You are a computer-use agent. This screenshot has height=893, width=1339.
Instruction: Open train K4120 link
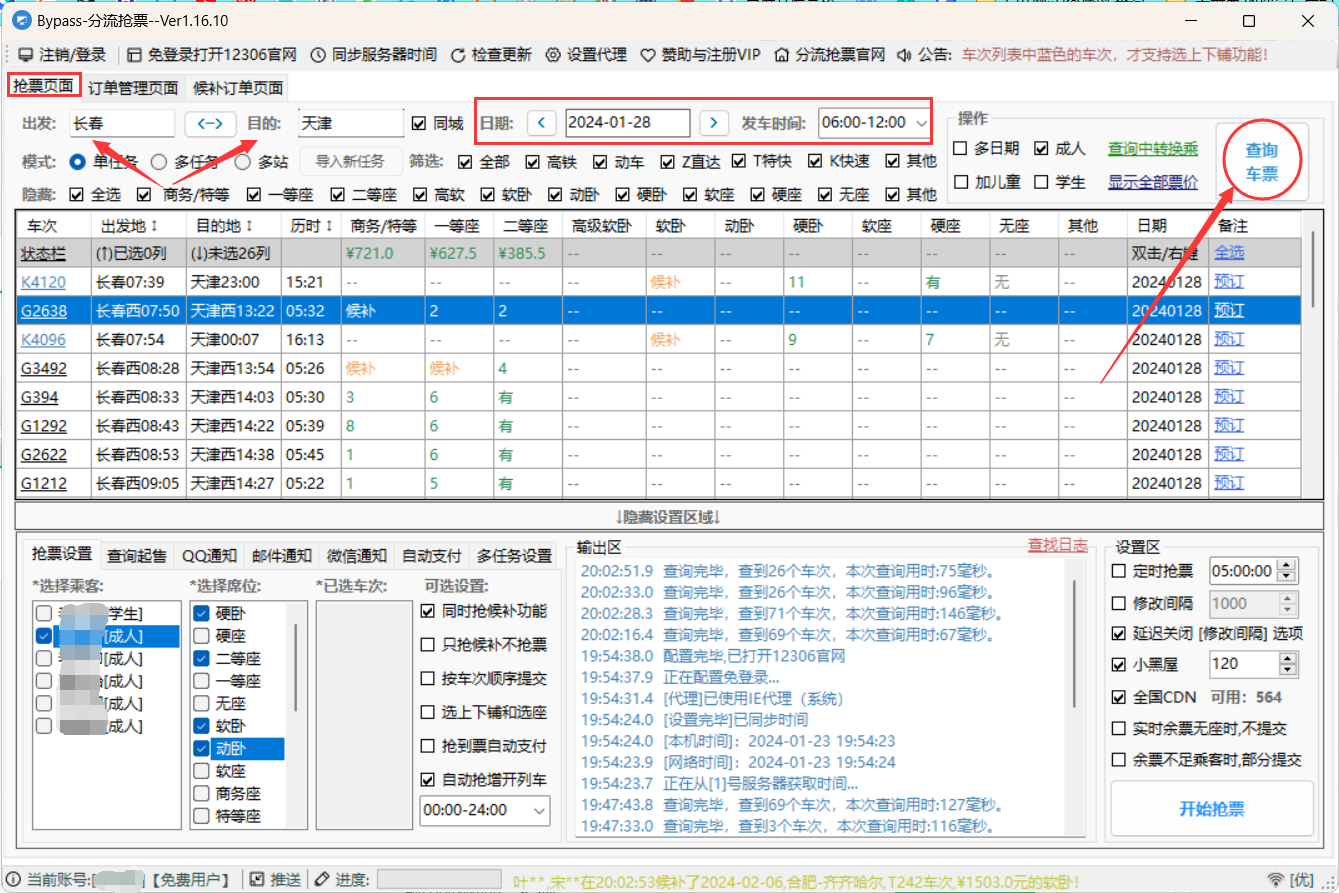(x=44, y=283)
